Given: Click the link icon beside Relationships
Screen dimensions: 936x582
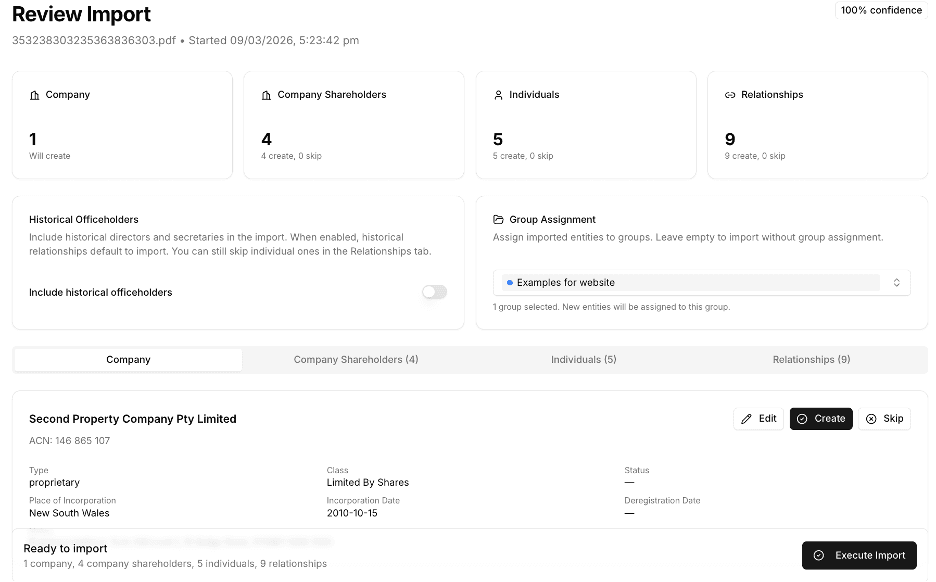Looking at the screenshot, I should 730,95.
